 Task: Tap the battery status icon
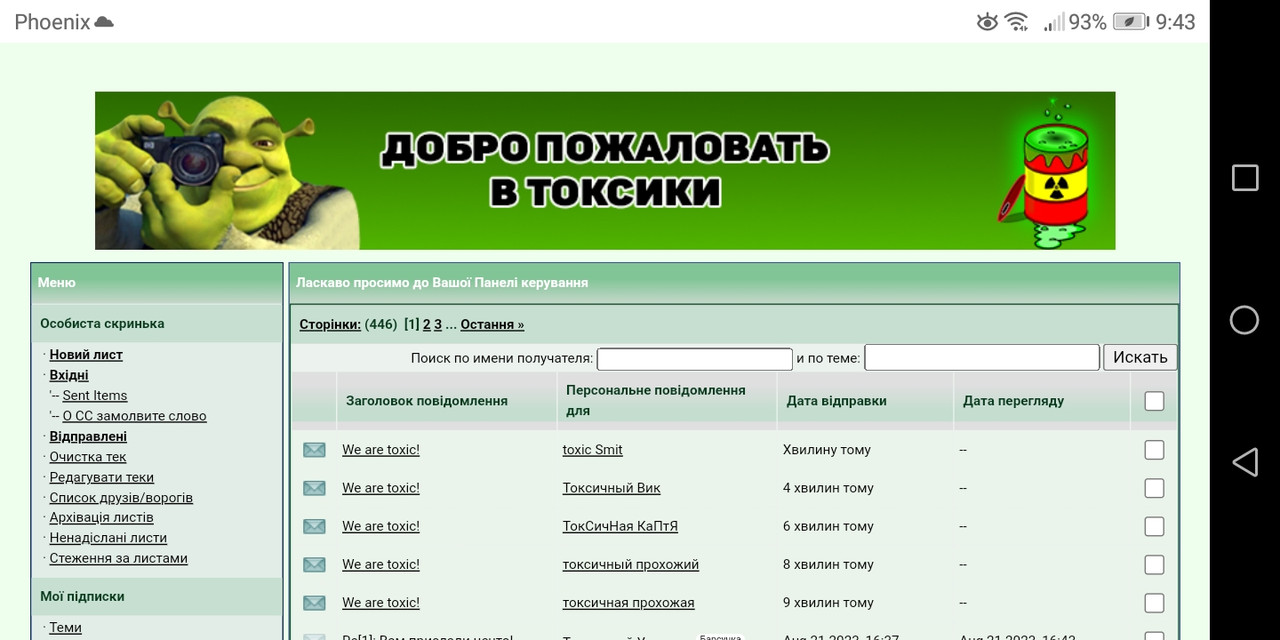point(1131,21)
